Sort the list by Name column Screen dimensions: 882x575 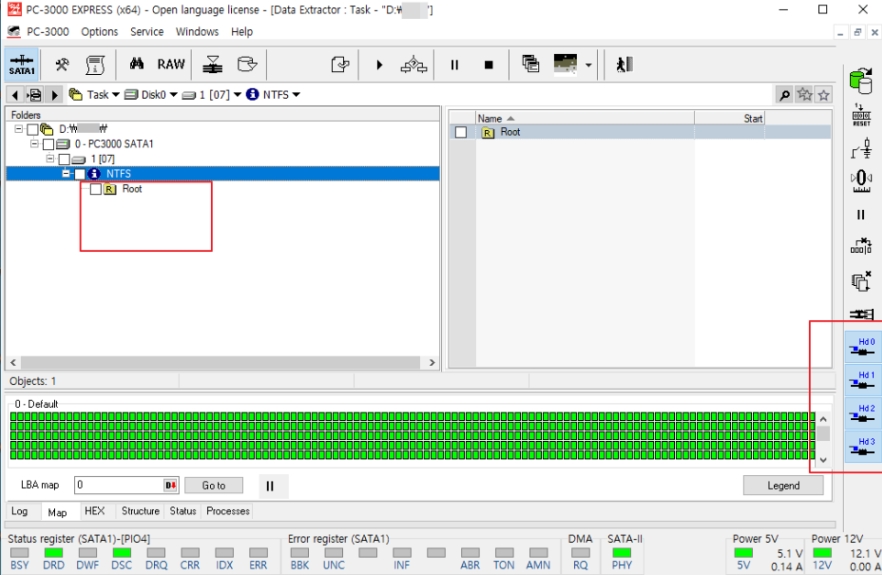coord(585,118)
